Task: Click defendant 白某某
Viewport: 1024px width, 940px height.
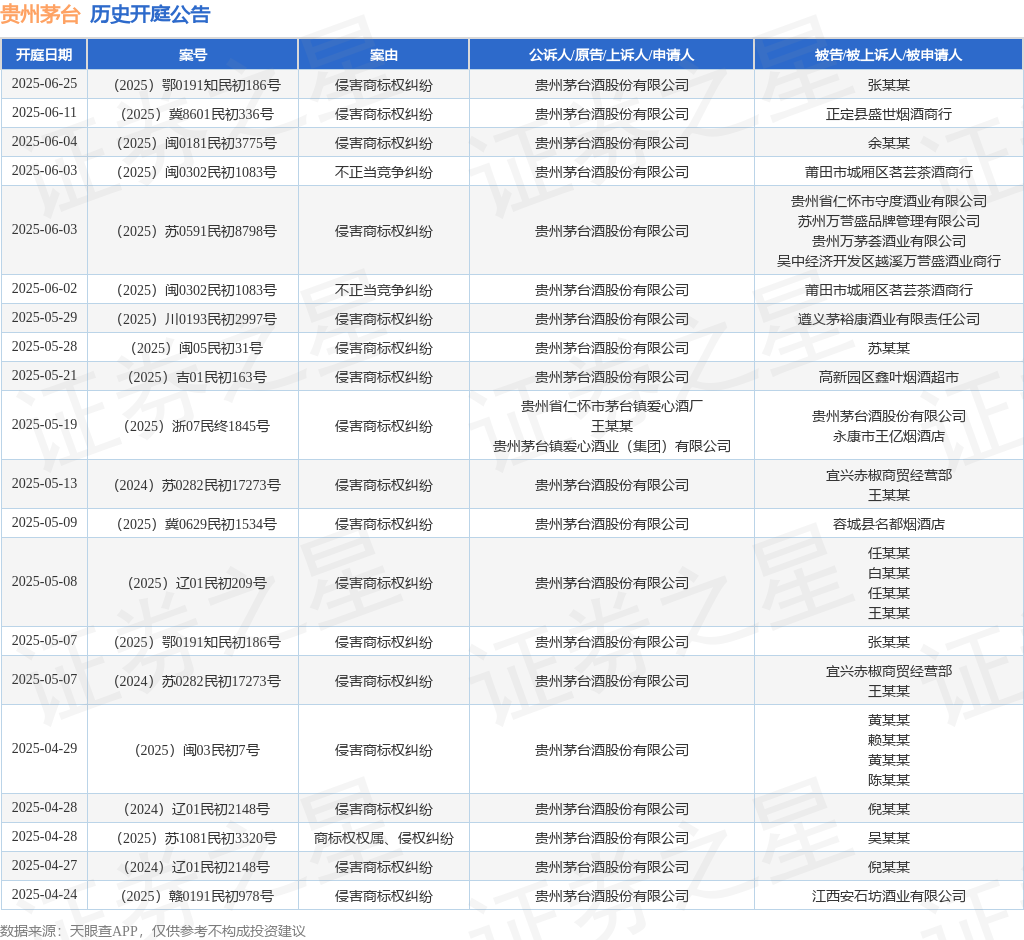Action: click(x=888, y=574)
